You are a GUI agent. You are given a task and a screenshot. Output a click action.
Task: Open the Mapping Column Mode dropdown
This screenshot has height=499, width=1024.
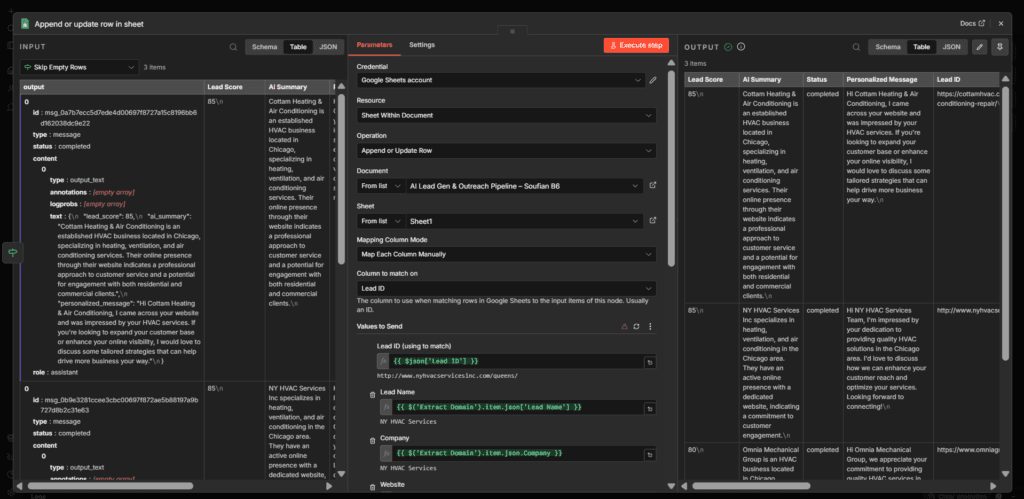coord(506,254)
